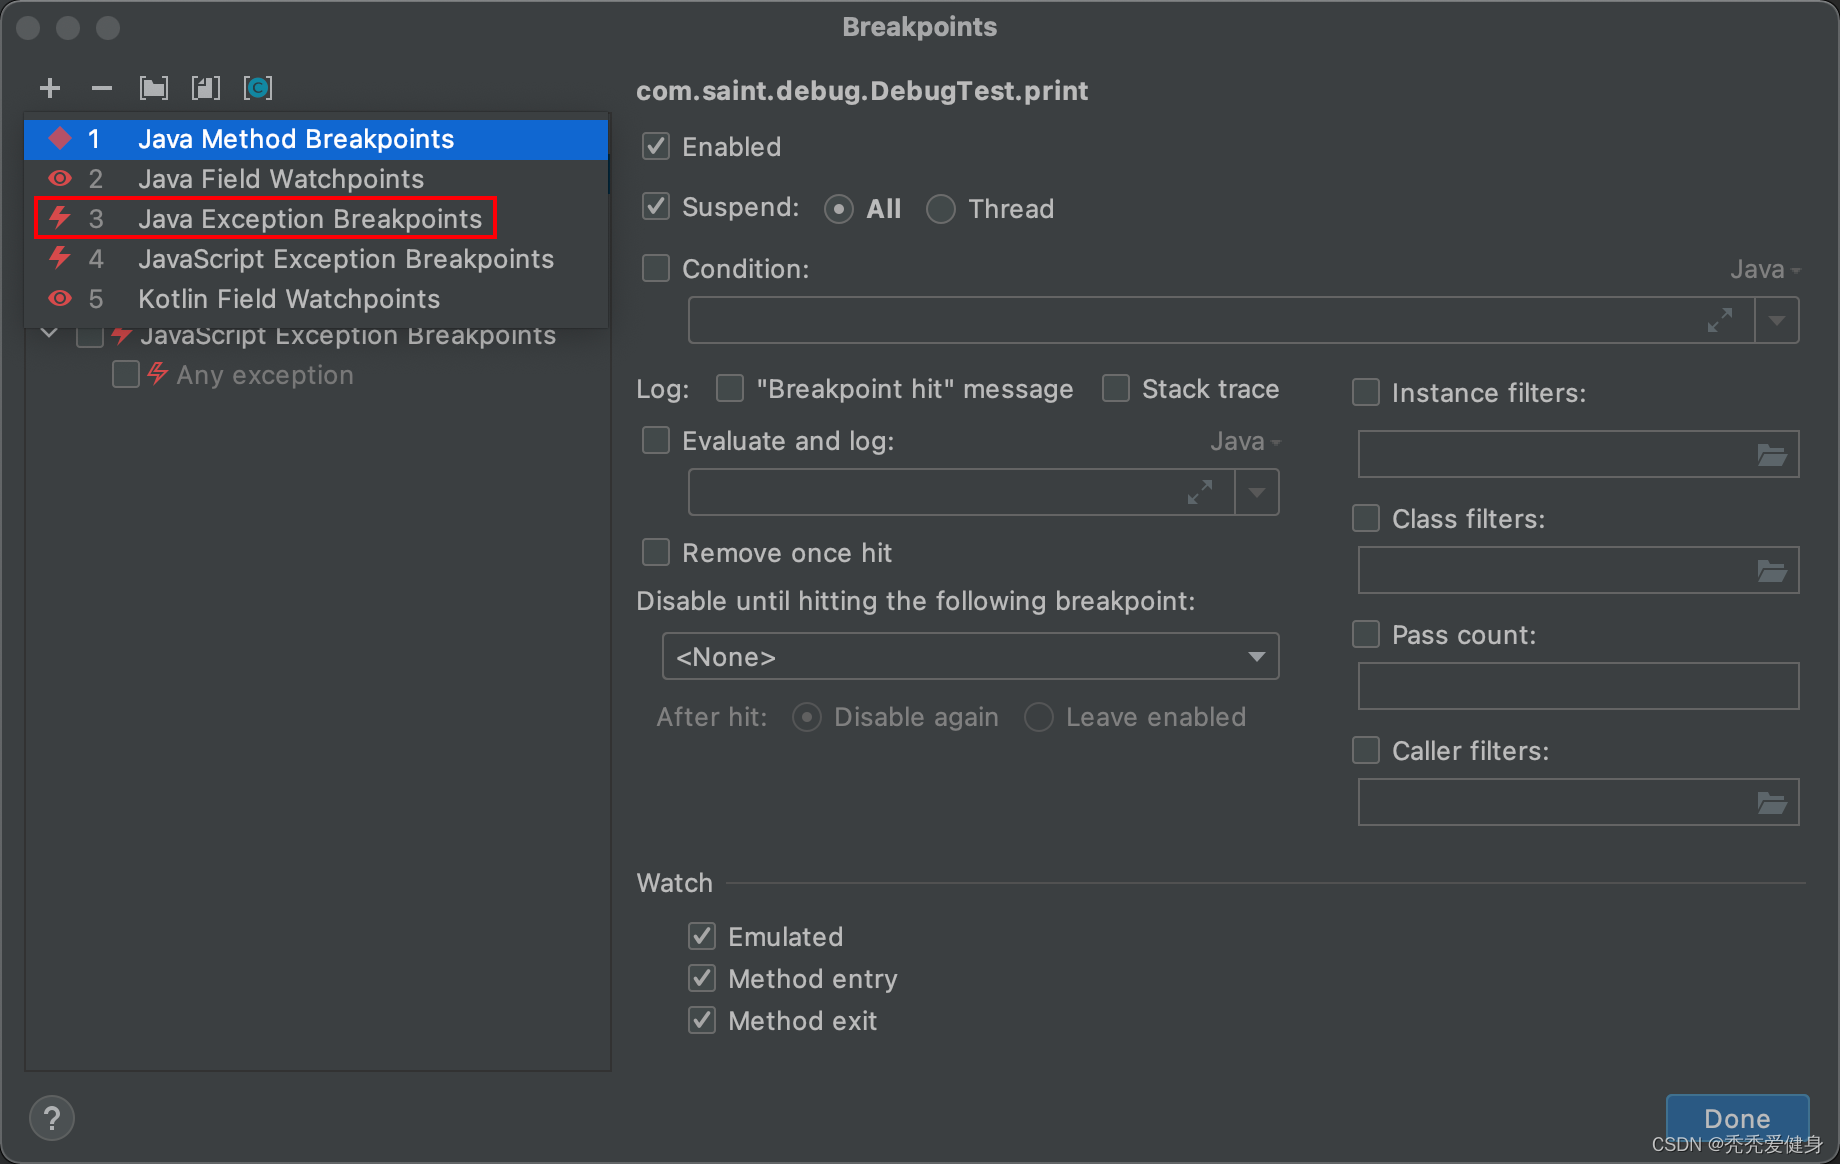This screenshot has height=1164, width=1840.
Task: Open the <None> breakpoint dependency dropdown
Action: coord(970,657)
